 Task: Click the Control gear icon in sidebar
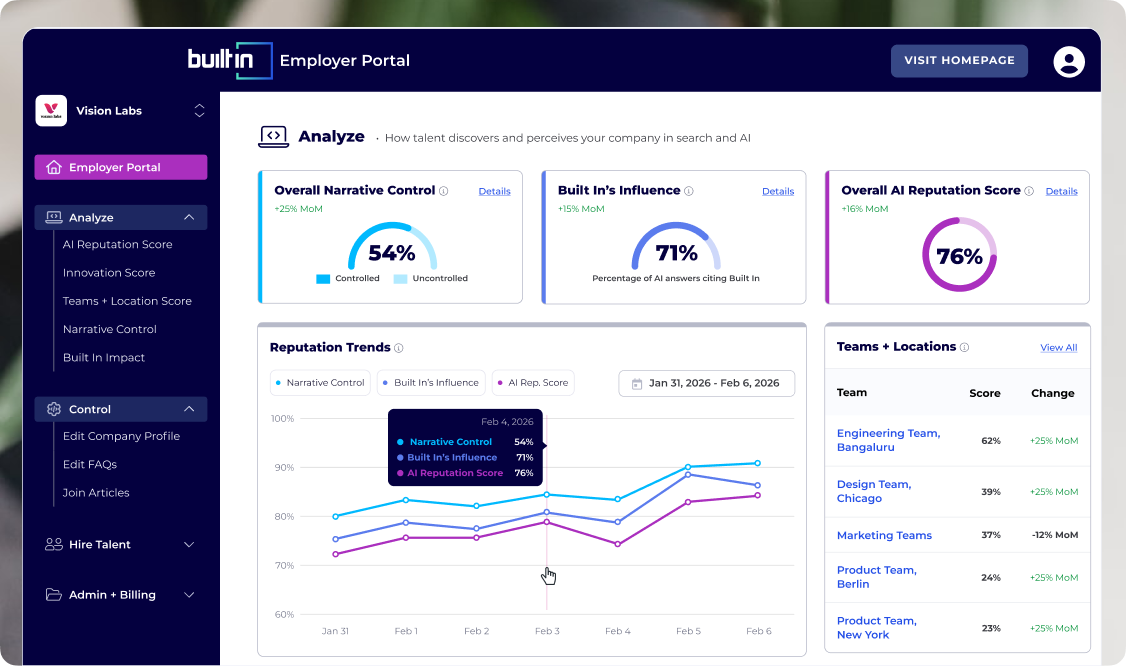point(54,409)
